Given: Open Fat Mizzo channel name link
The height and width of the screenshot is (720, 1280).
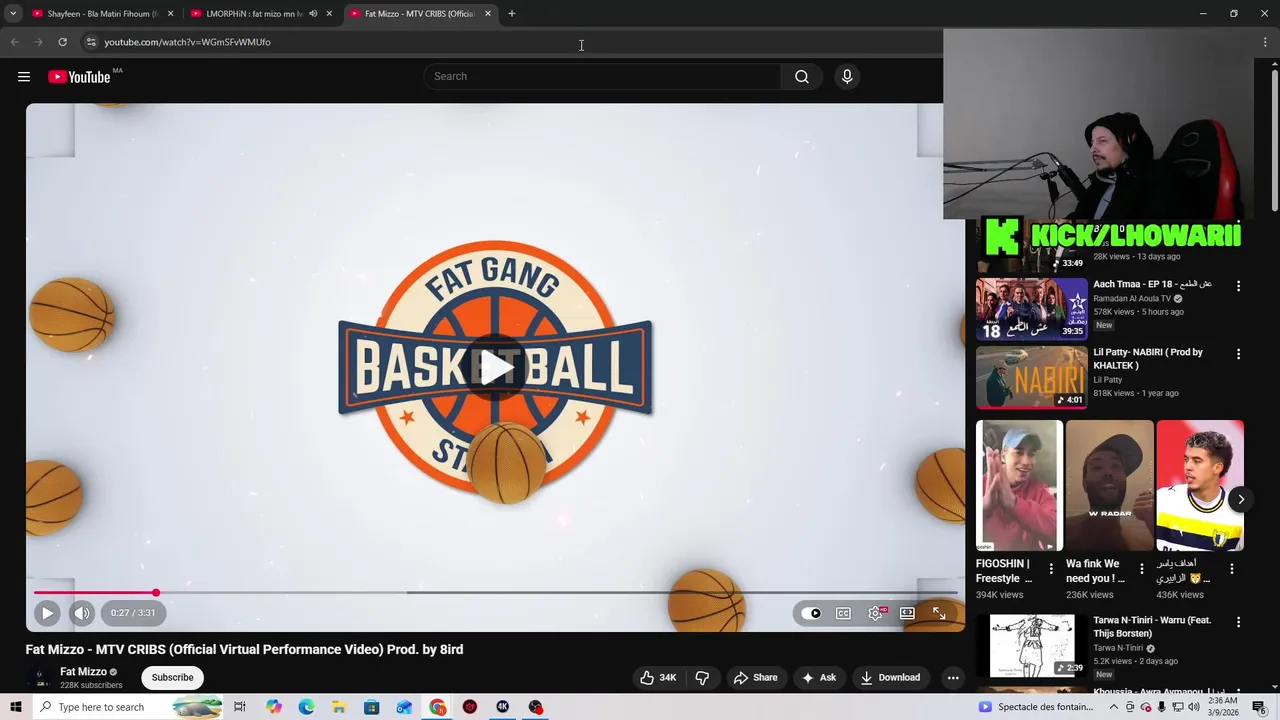Looking at the screenshot, I should 83,672.
